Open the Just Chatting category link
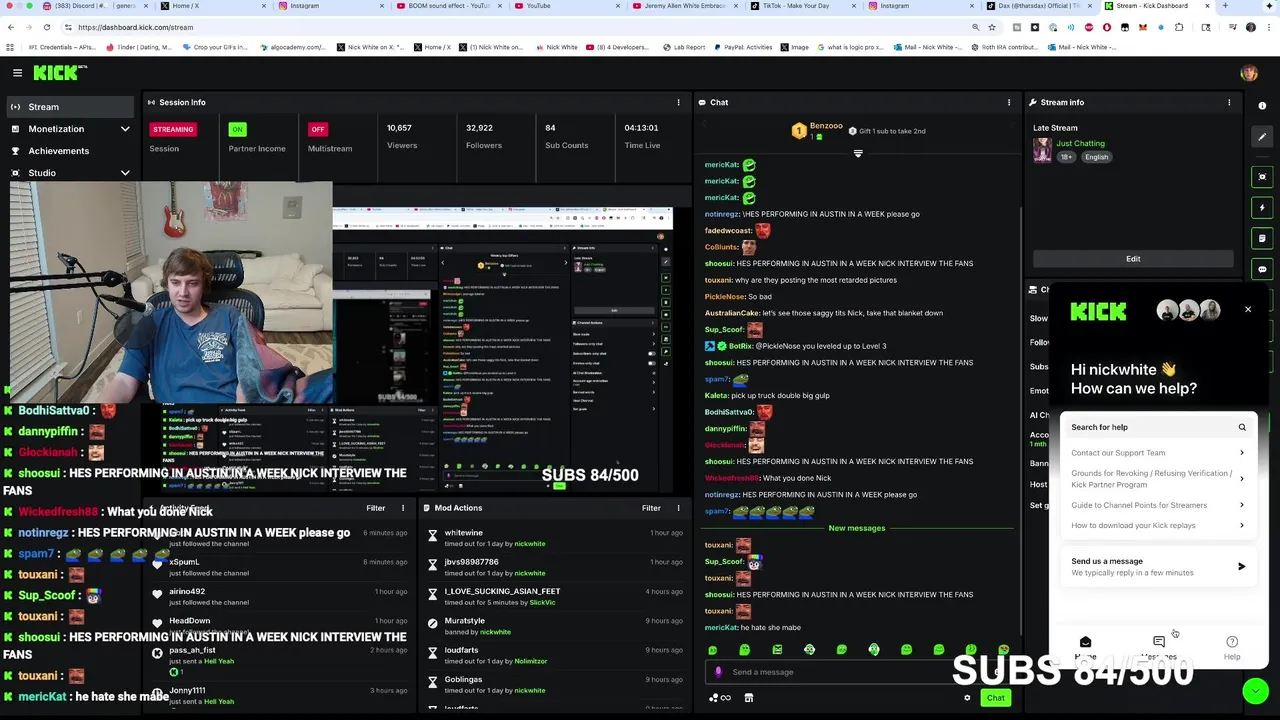Viewport: 1280px width, 720px height. click(x=1080, y=144)
